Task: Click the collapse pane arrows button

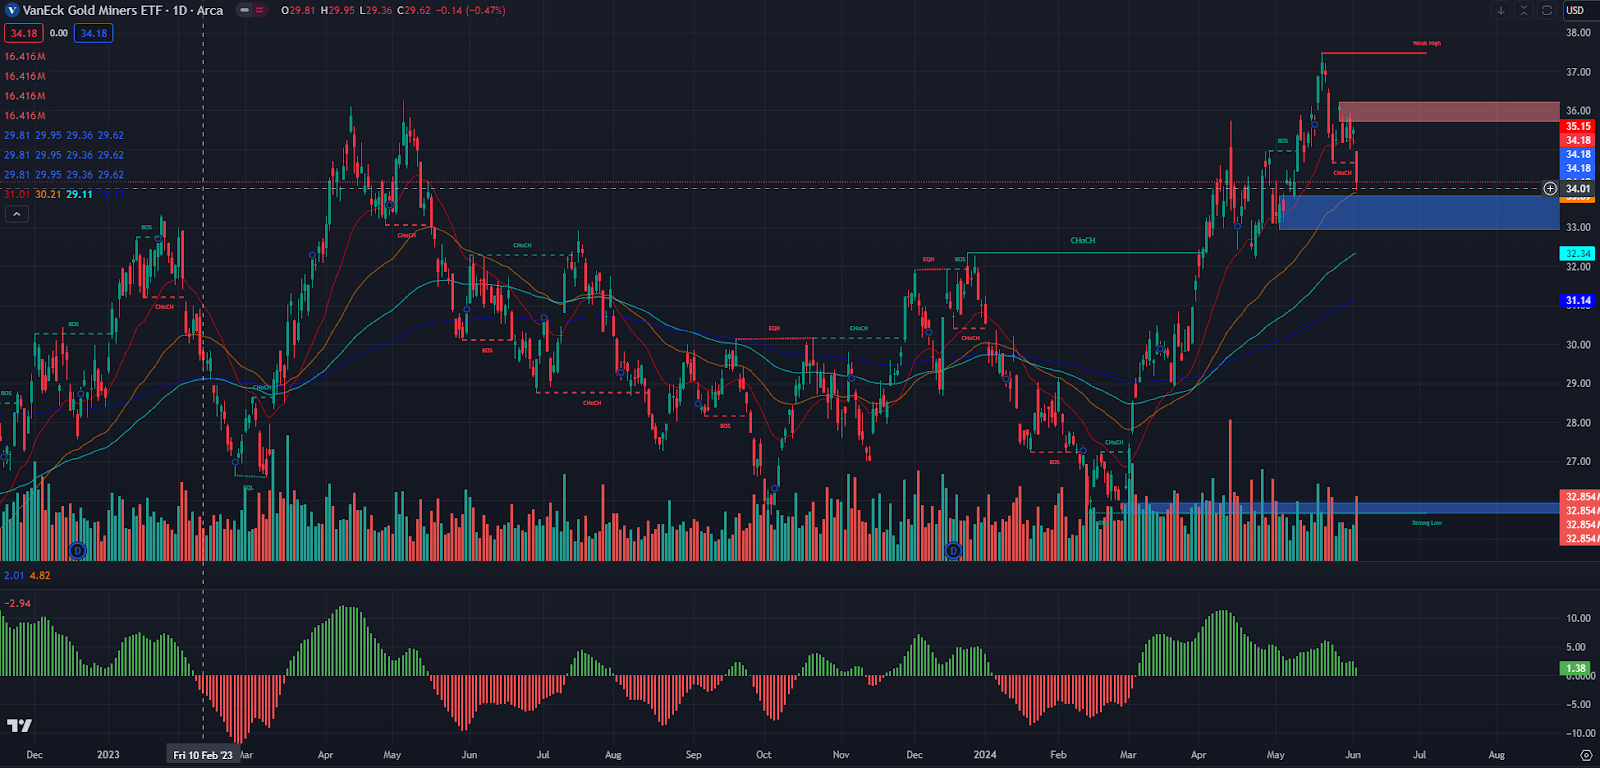Action: [1524, 10]
